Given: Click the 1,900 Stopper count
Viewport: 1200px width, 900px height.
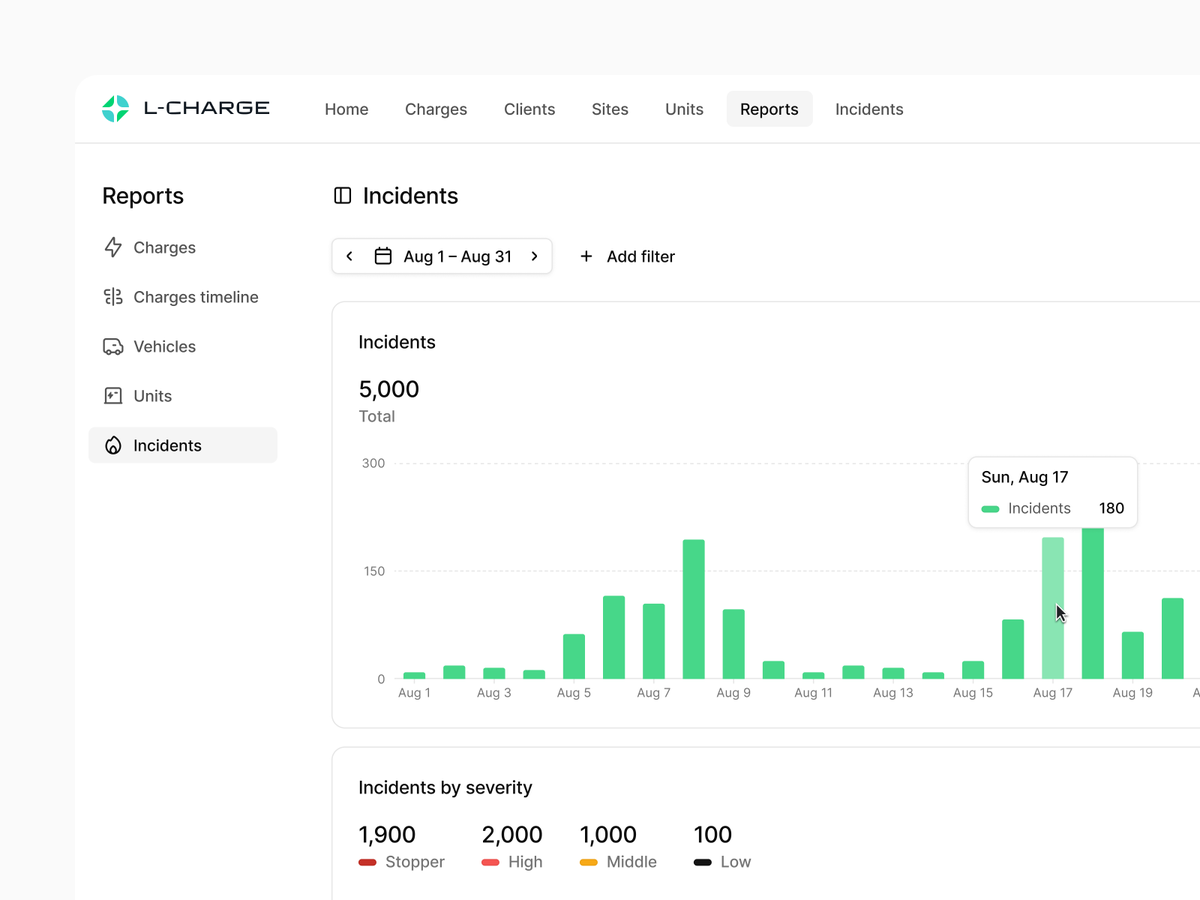Looking at the screenshot, I should (x=387, y=835).
